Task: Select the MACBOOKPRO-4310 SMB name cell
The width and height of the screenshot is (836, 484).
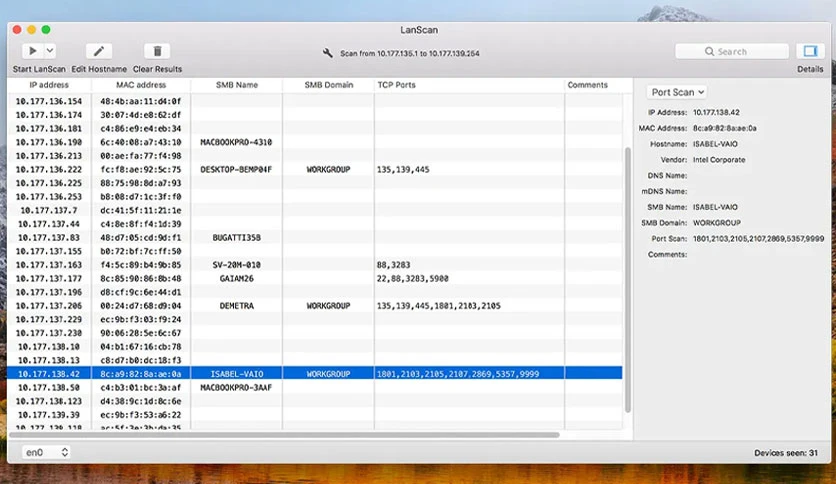Action: point(236,142)
